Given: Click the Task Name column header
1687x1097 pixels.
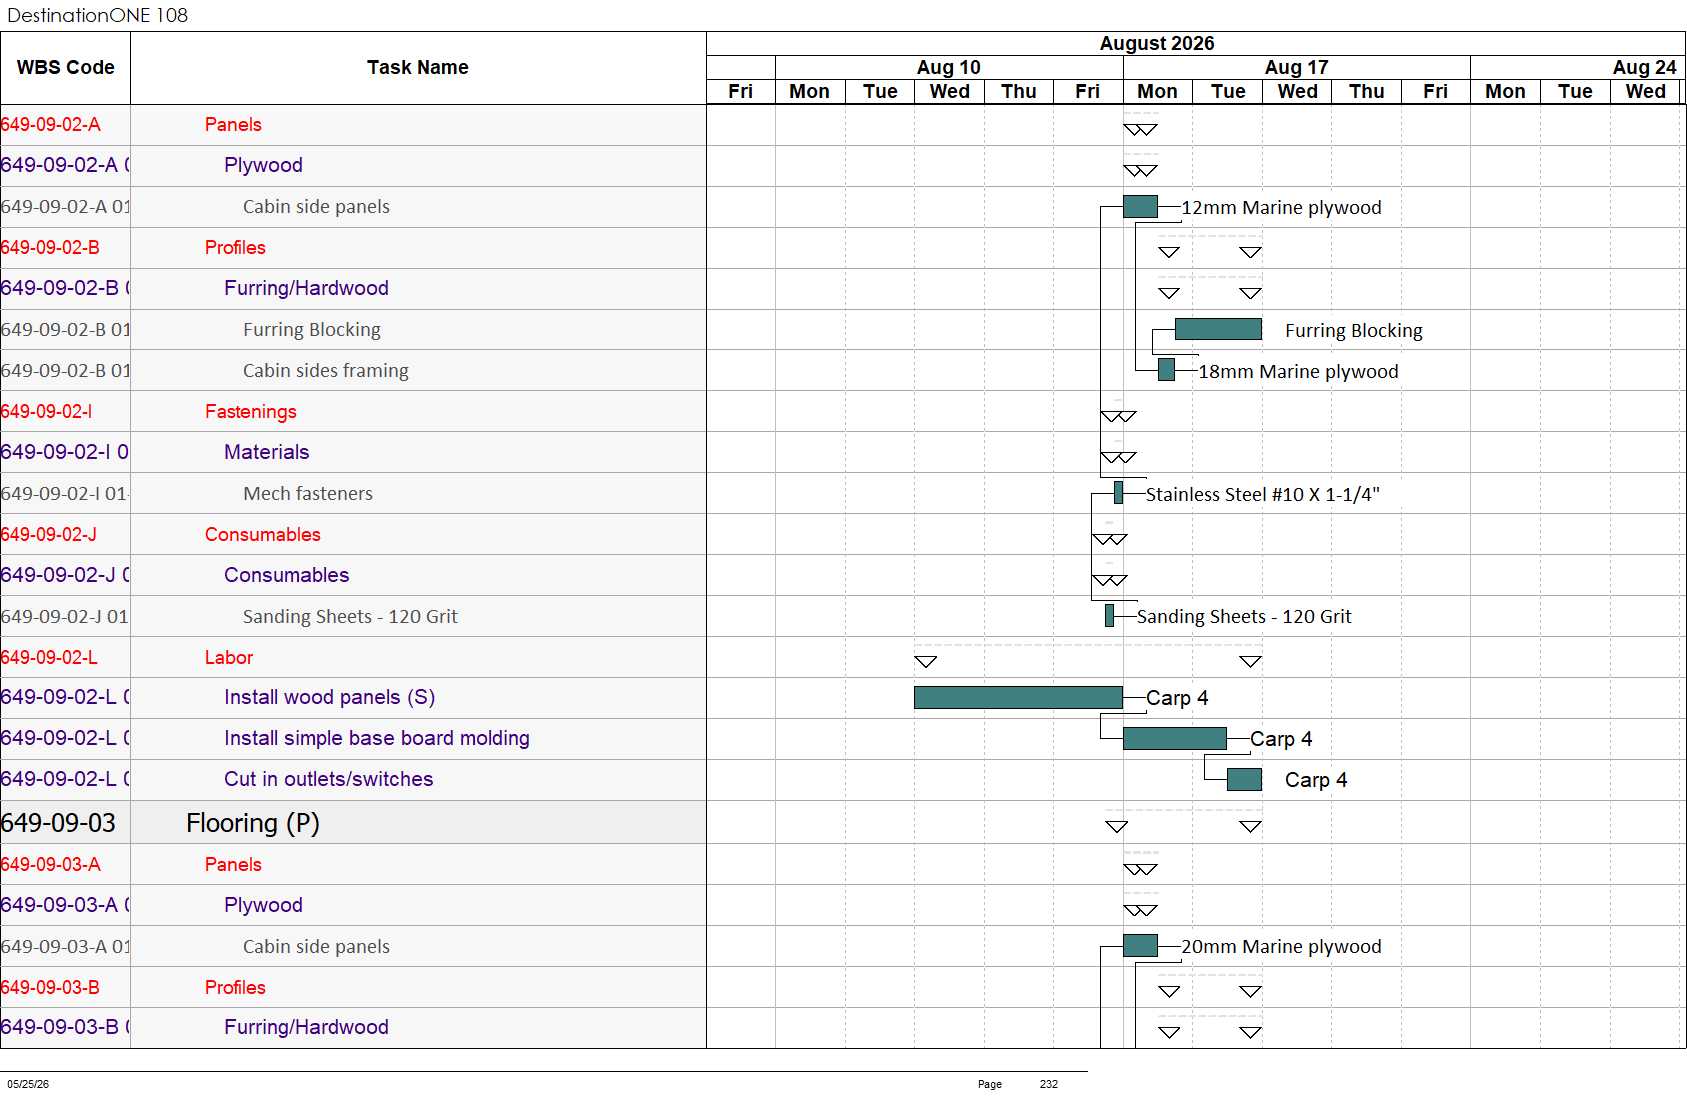Looking at the screenshot, I should pos(418,68).
